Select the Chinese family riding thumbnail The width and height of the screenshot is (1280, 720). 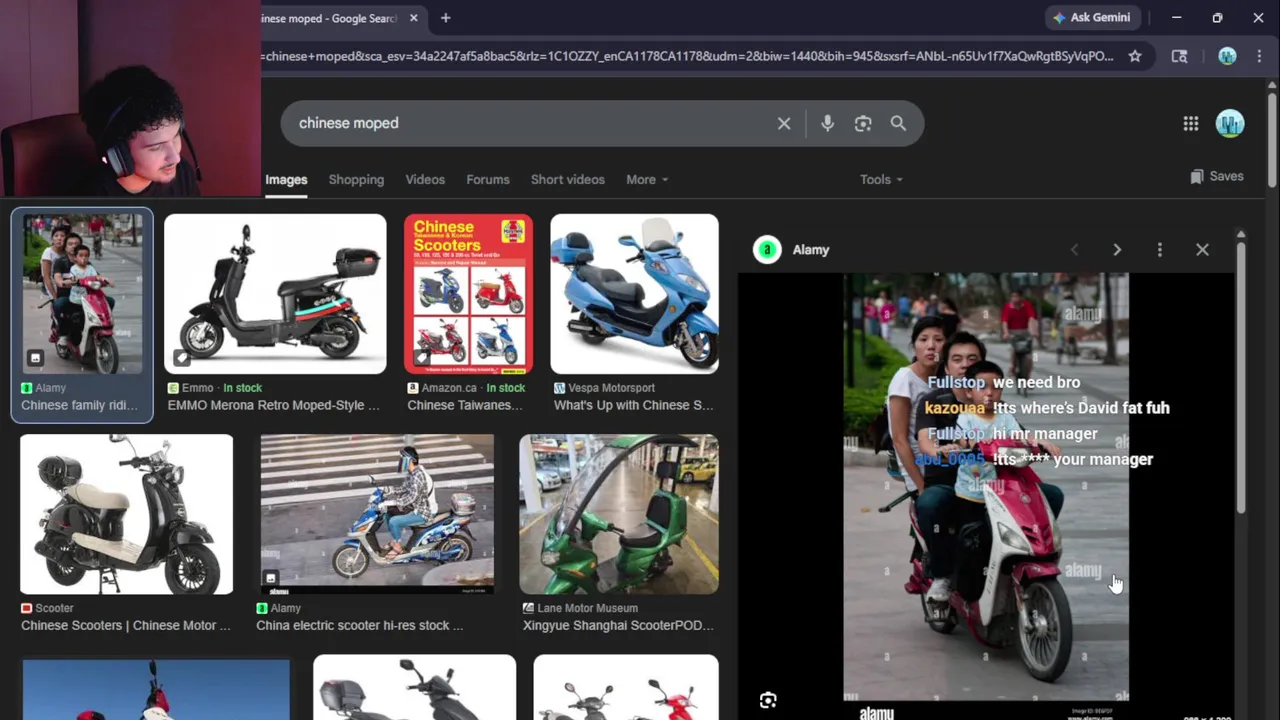(82, 293)
